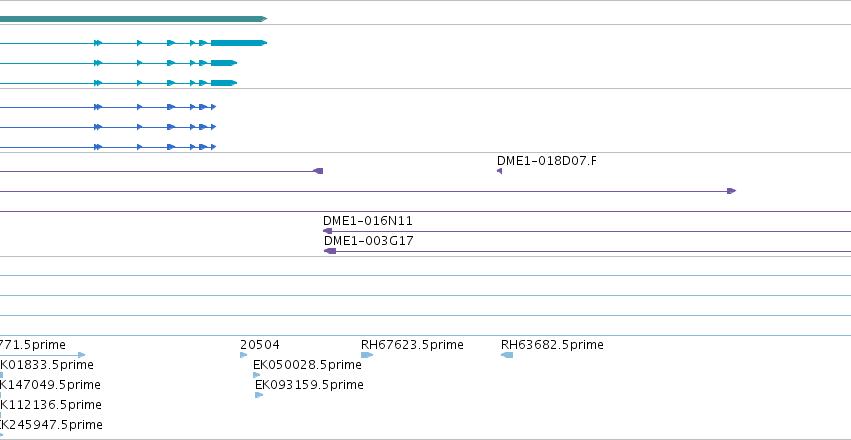The width and height of the screenshot is (851, 440).
Task: Click the RH63682.5prime reverse arrow glyph
Action: click(507, 355)
